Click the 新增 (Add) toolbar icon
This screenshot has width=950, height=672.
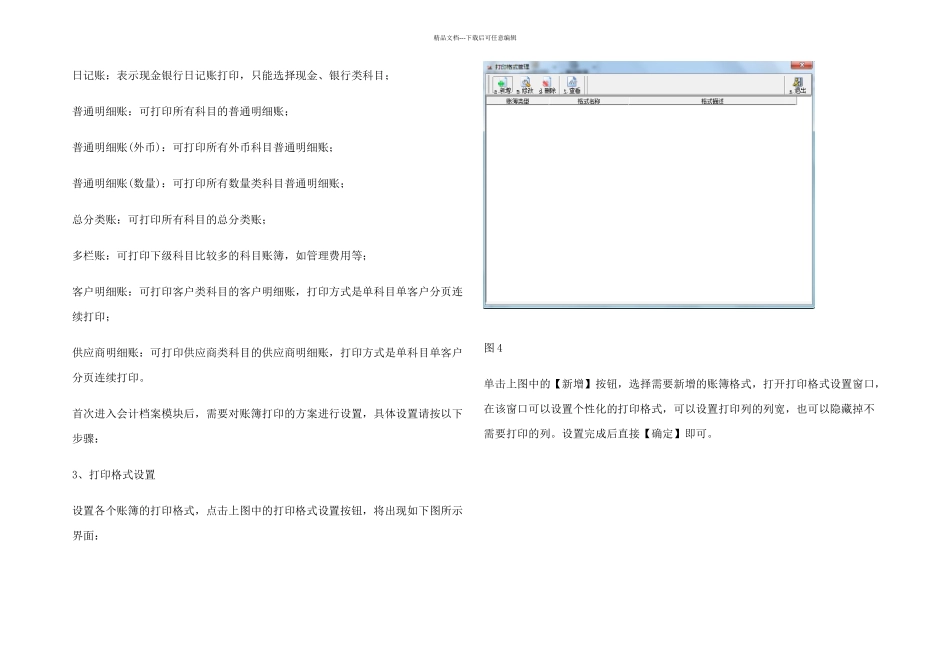click(502, 85)
